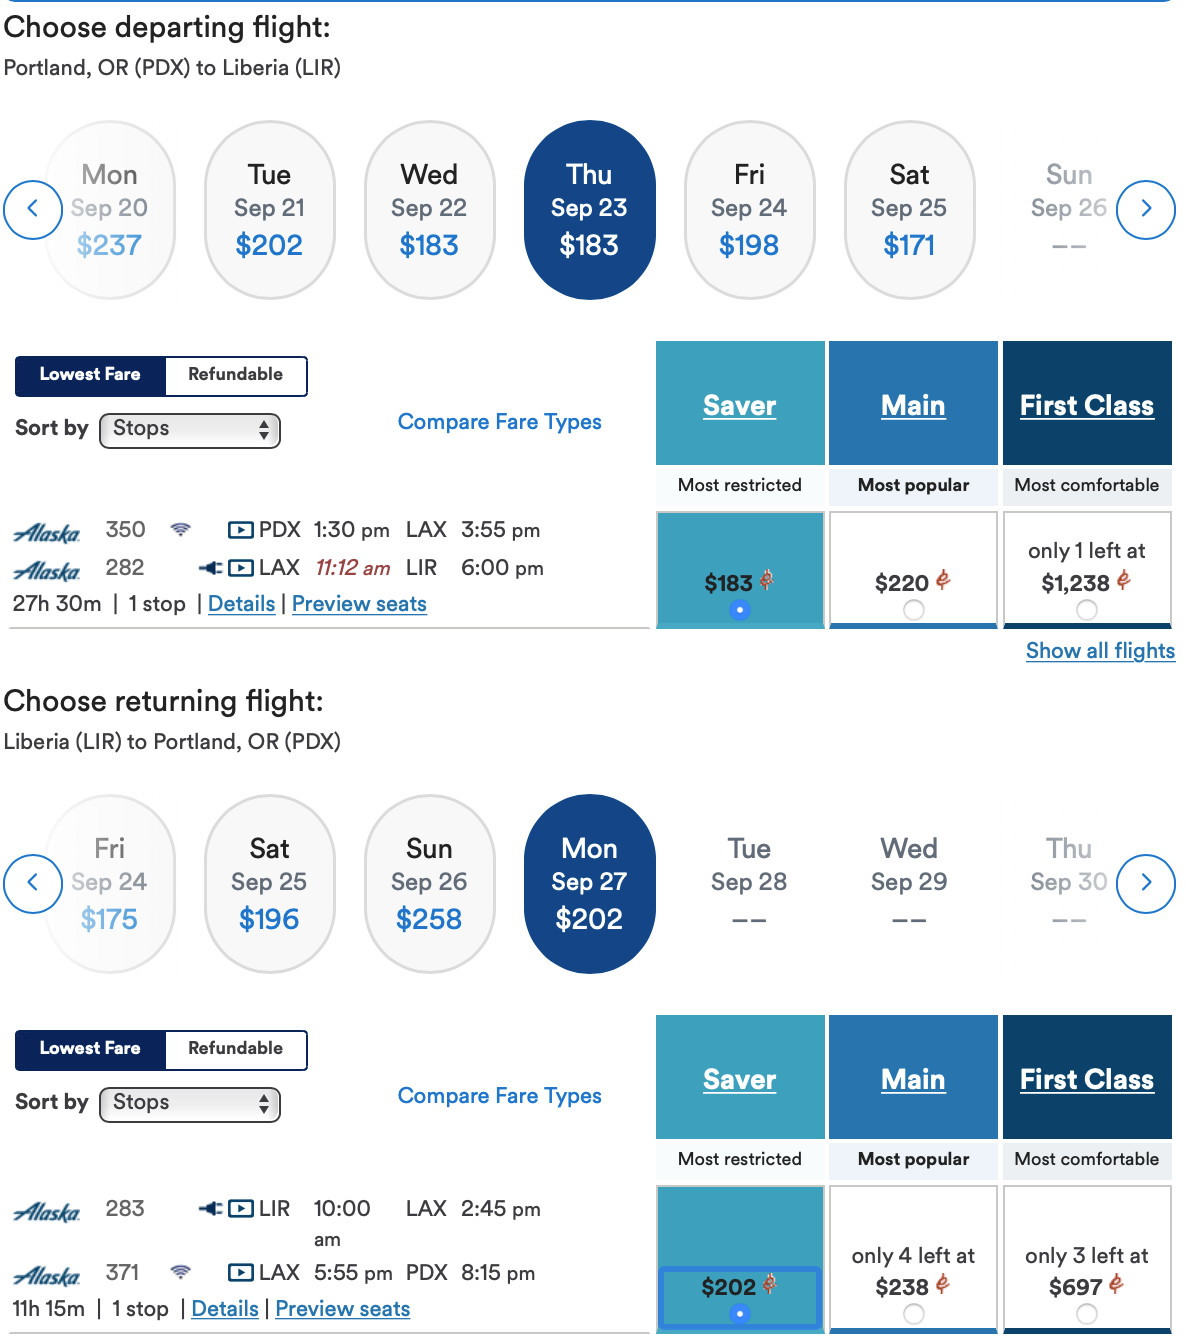Image resolution: width=1186 pixels, height=1340 pixels.
Task: Click the power outlet icon on flight 282
Action: [x=210, y=568]
